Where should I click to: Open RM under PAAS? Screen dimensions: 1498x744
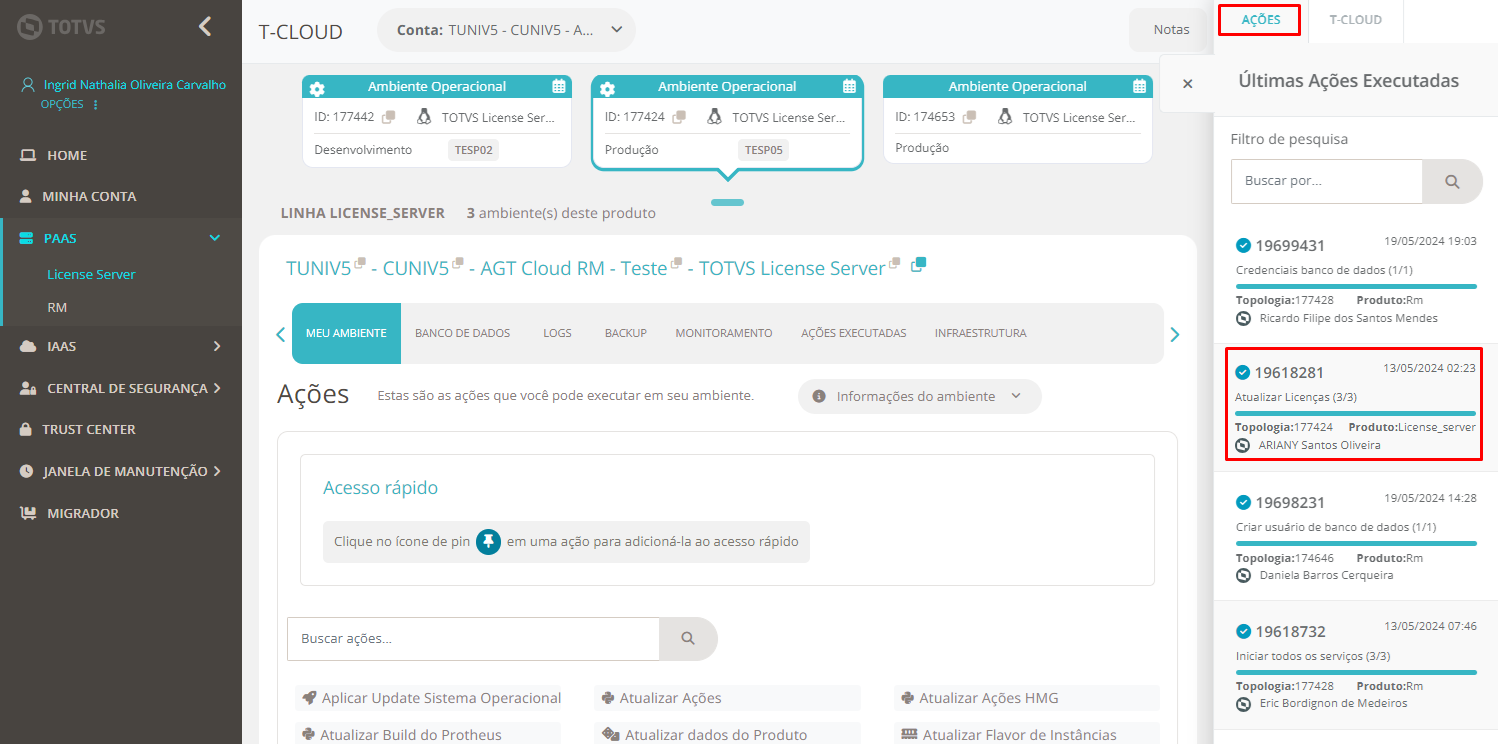click(x=57, y=307)
